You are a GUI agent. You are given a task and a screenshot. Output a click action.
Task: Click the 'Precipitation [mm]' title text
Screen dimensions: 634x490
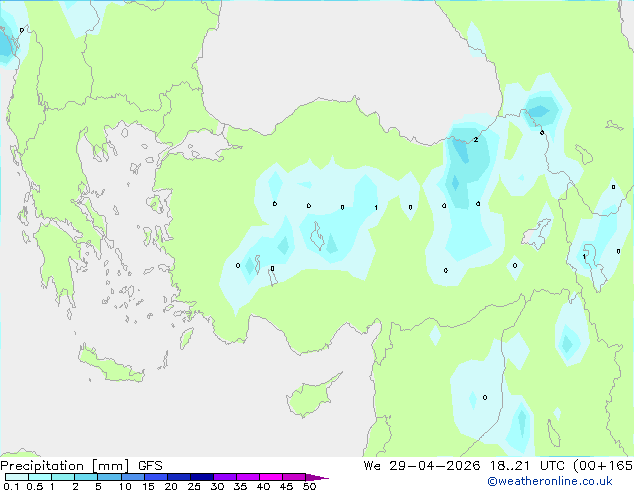(x=65, y=466)
